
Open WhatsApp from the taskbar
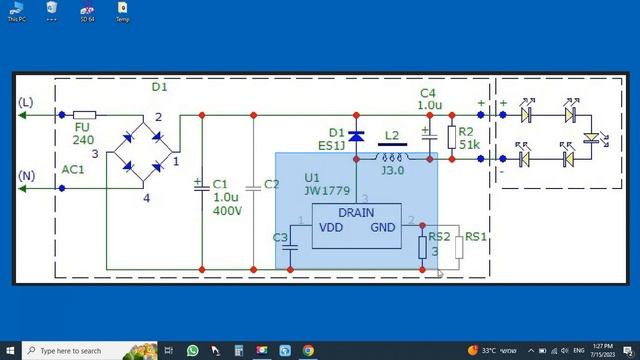193,351
